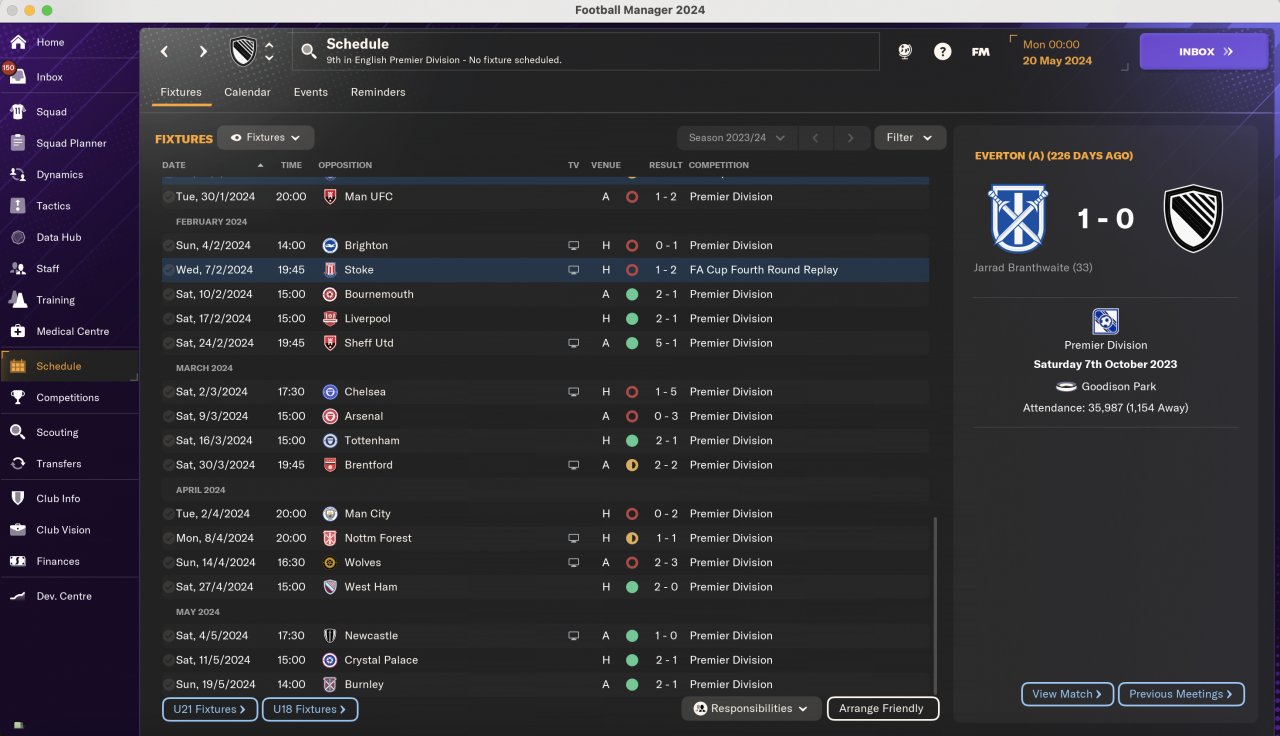Open the Medical Centre sidebar icon

point(17,331)
